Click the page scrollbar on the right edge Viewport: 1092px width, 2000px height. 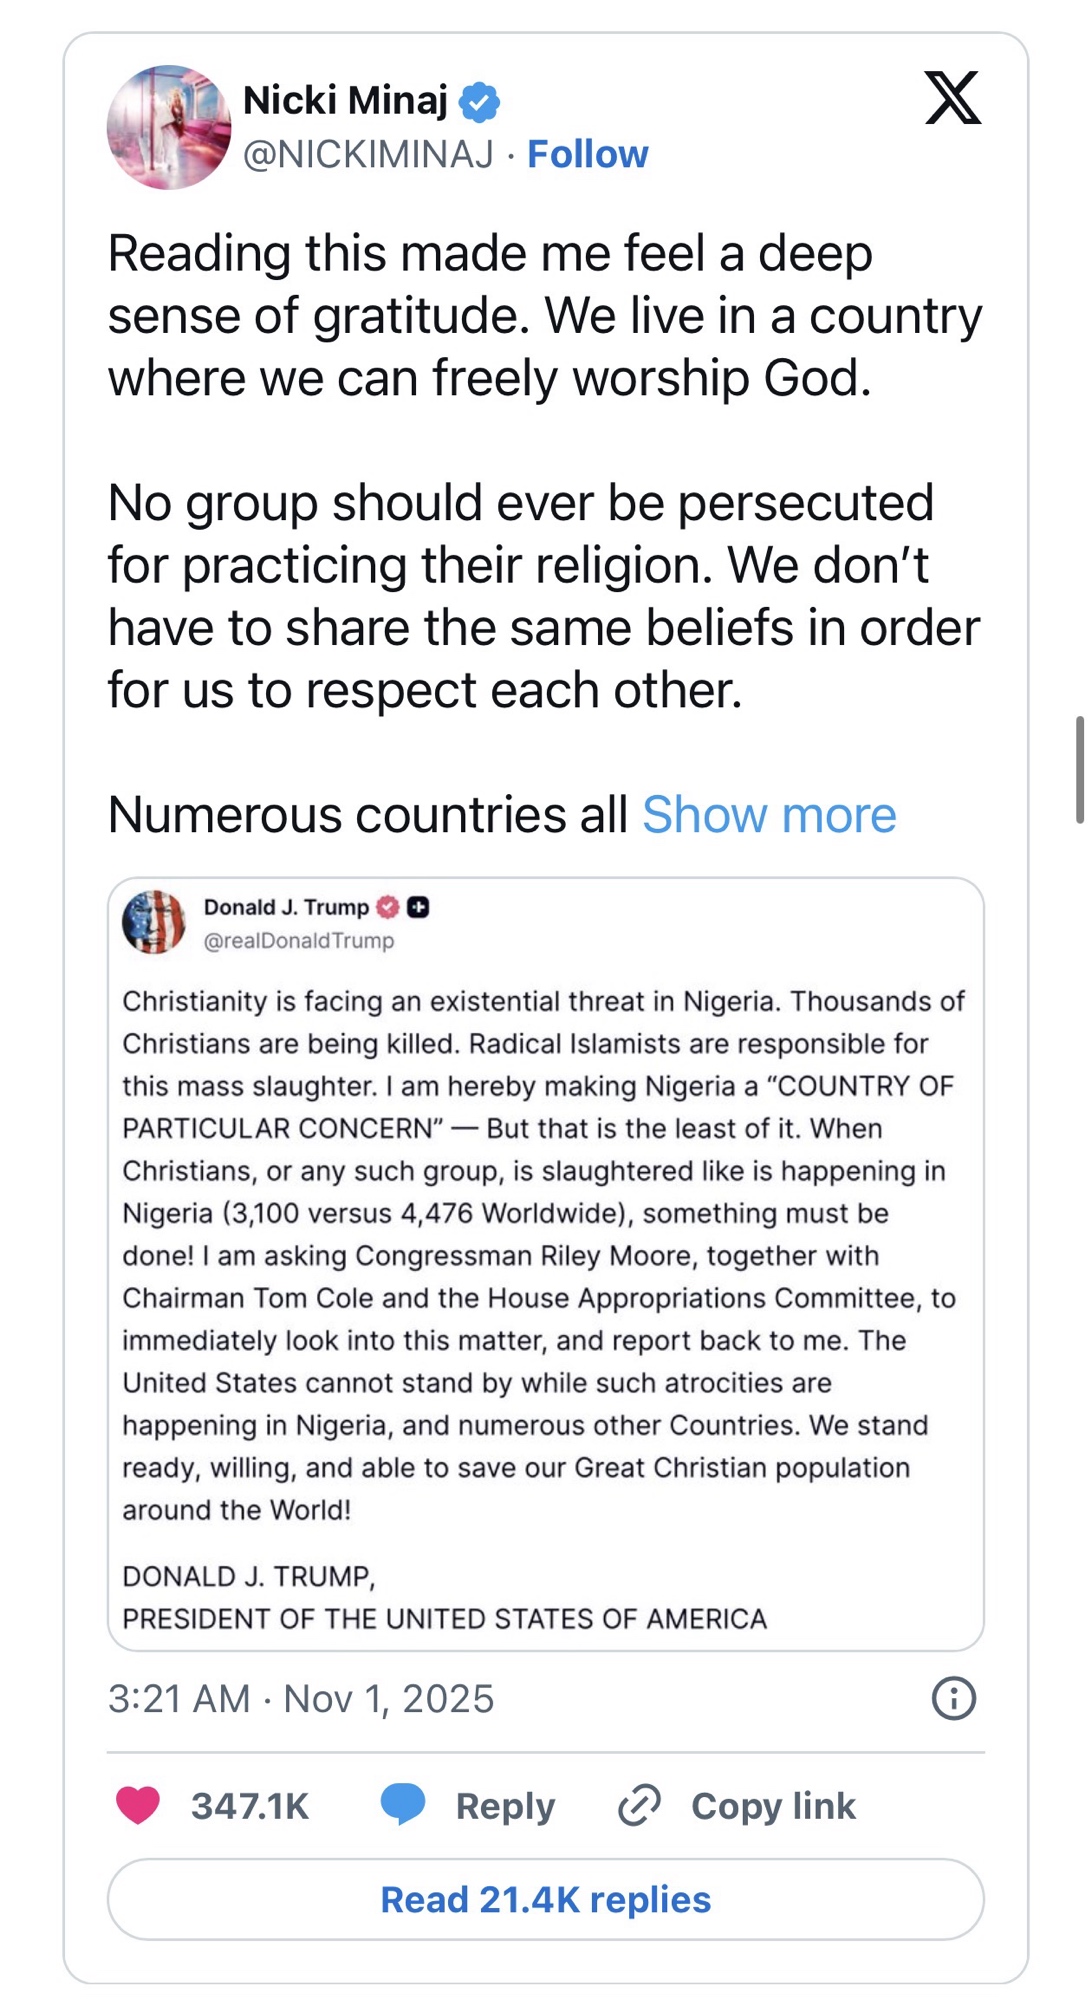pyautogui.click(x=1080, y=769)
